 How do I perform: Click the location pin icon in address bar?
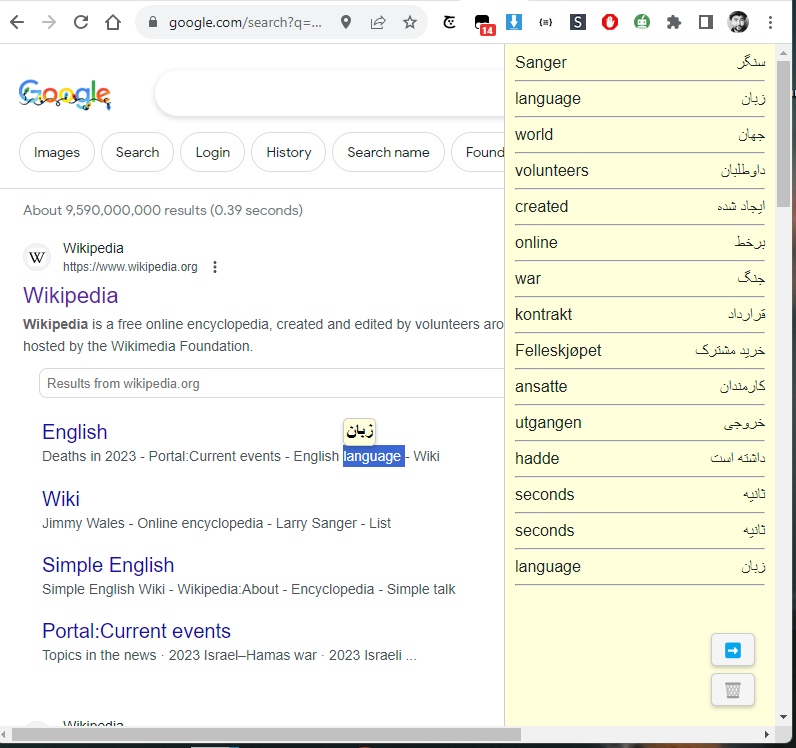[346, 22]
